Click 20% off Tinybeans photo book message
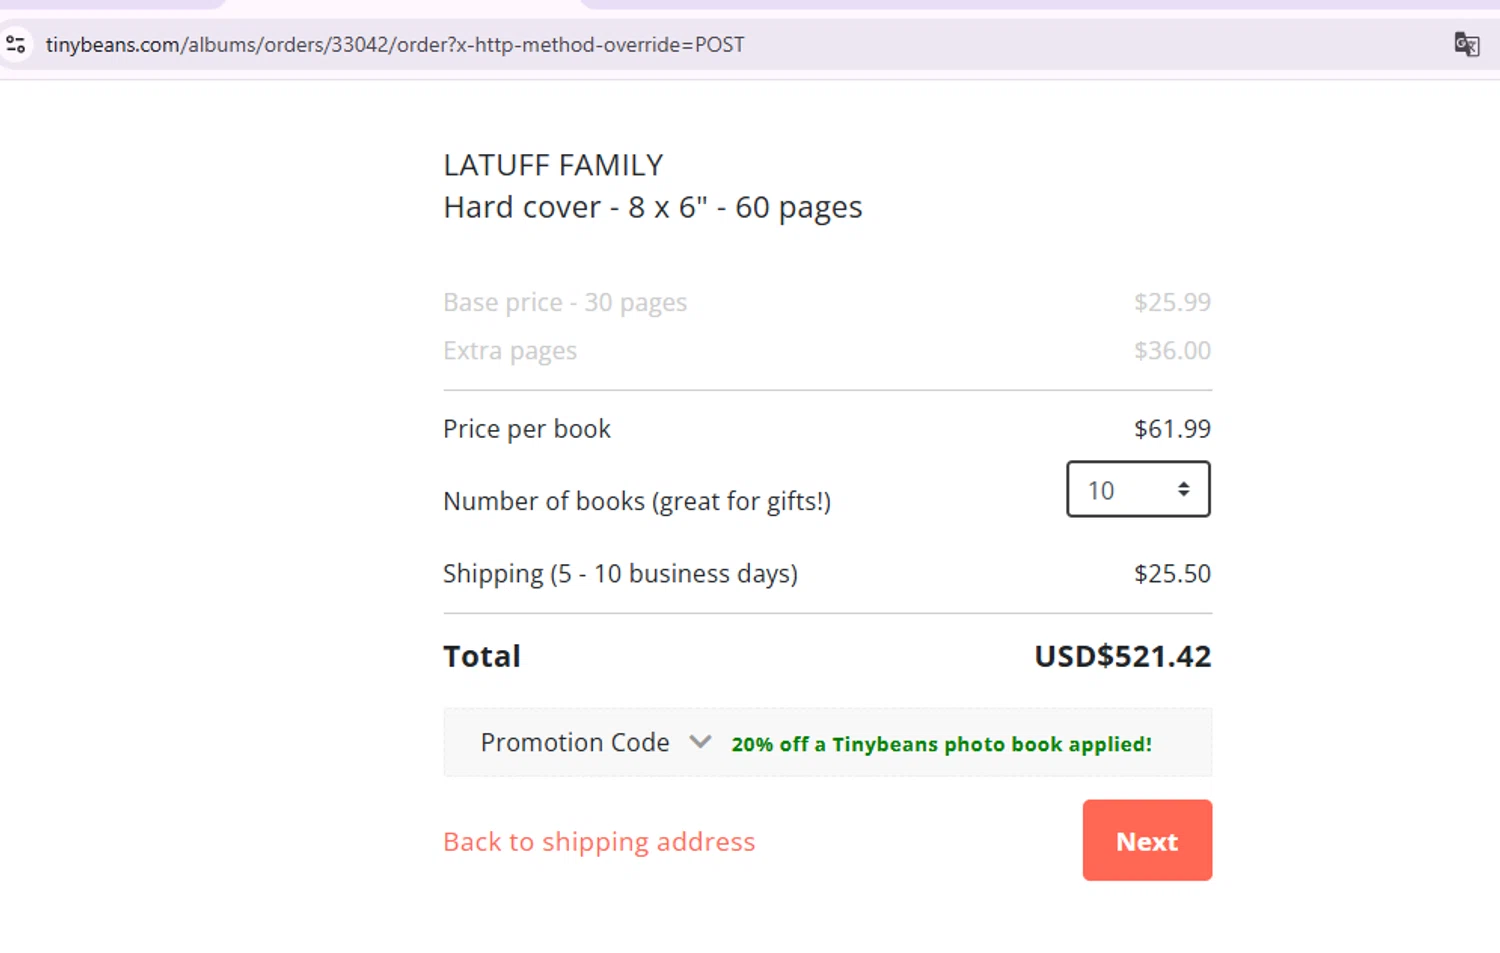This screenshot has height=953, width=1500. pyautogui.click(x=942, y=744)
